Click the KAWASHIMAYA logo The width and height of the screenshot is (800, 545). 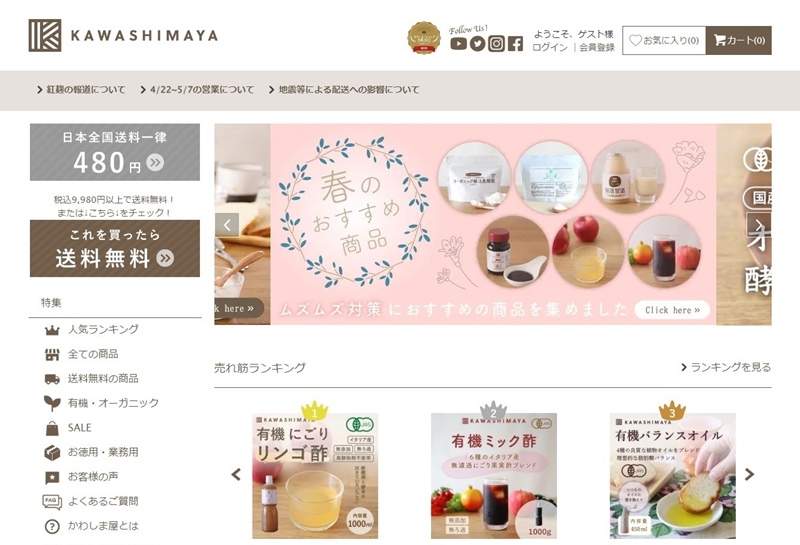pos(123,36)
